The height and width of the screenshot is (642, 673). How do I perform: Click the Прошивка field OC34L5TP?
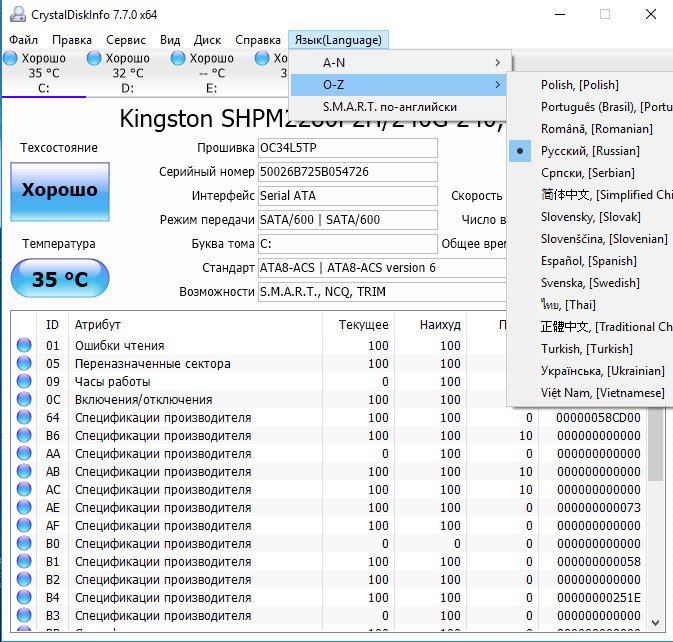pos(348,148)
